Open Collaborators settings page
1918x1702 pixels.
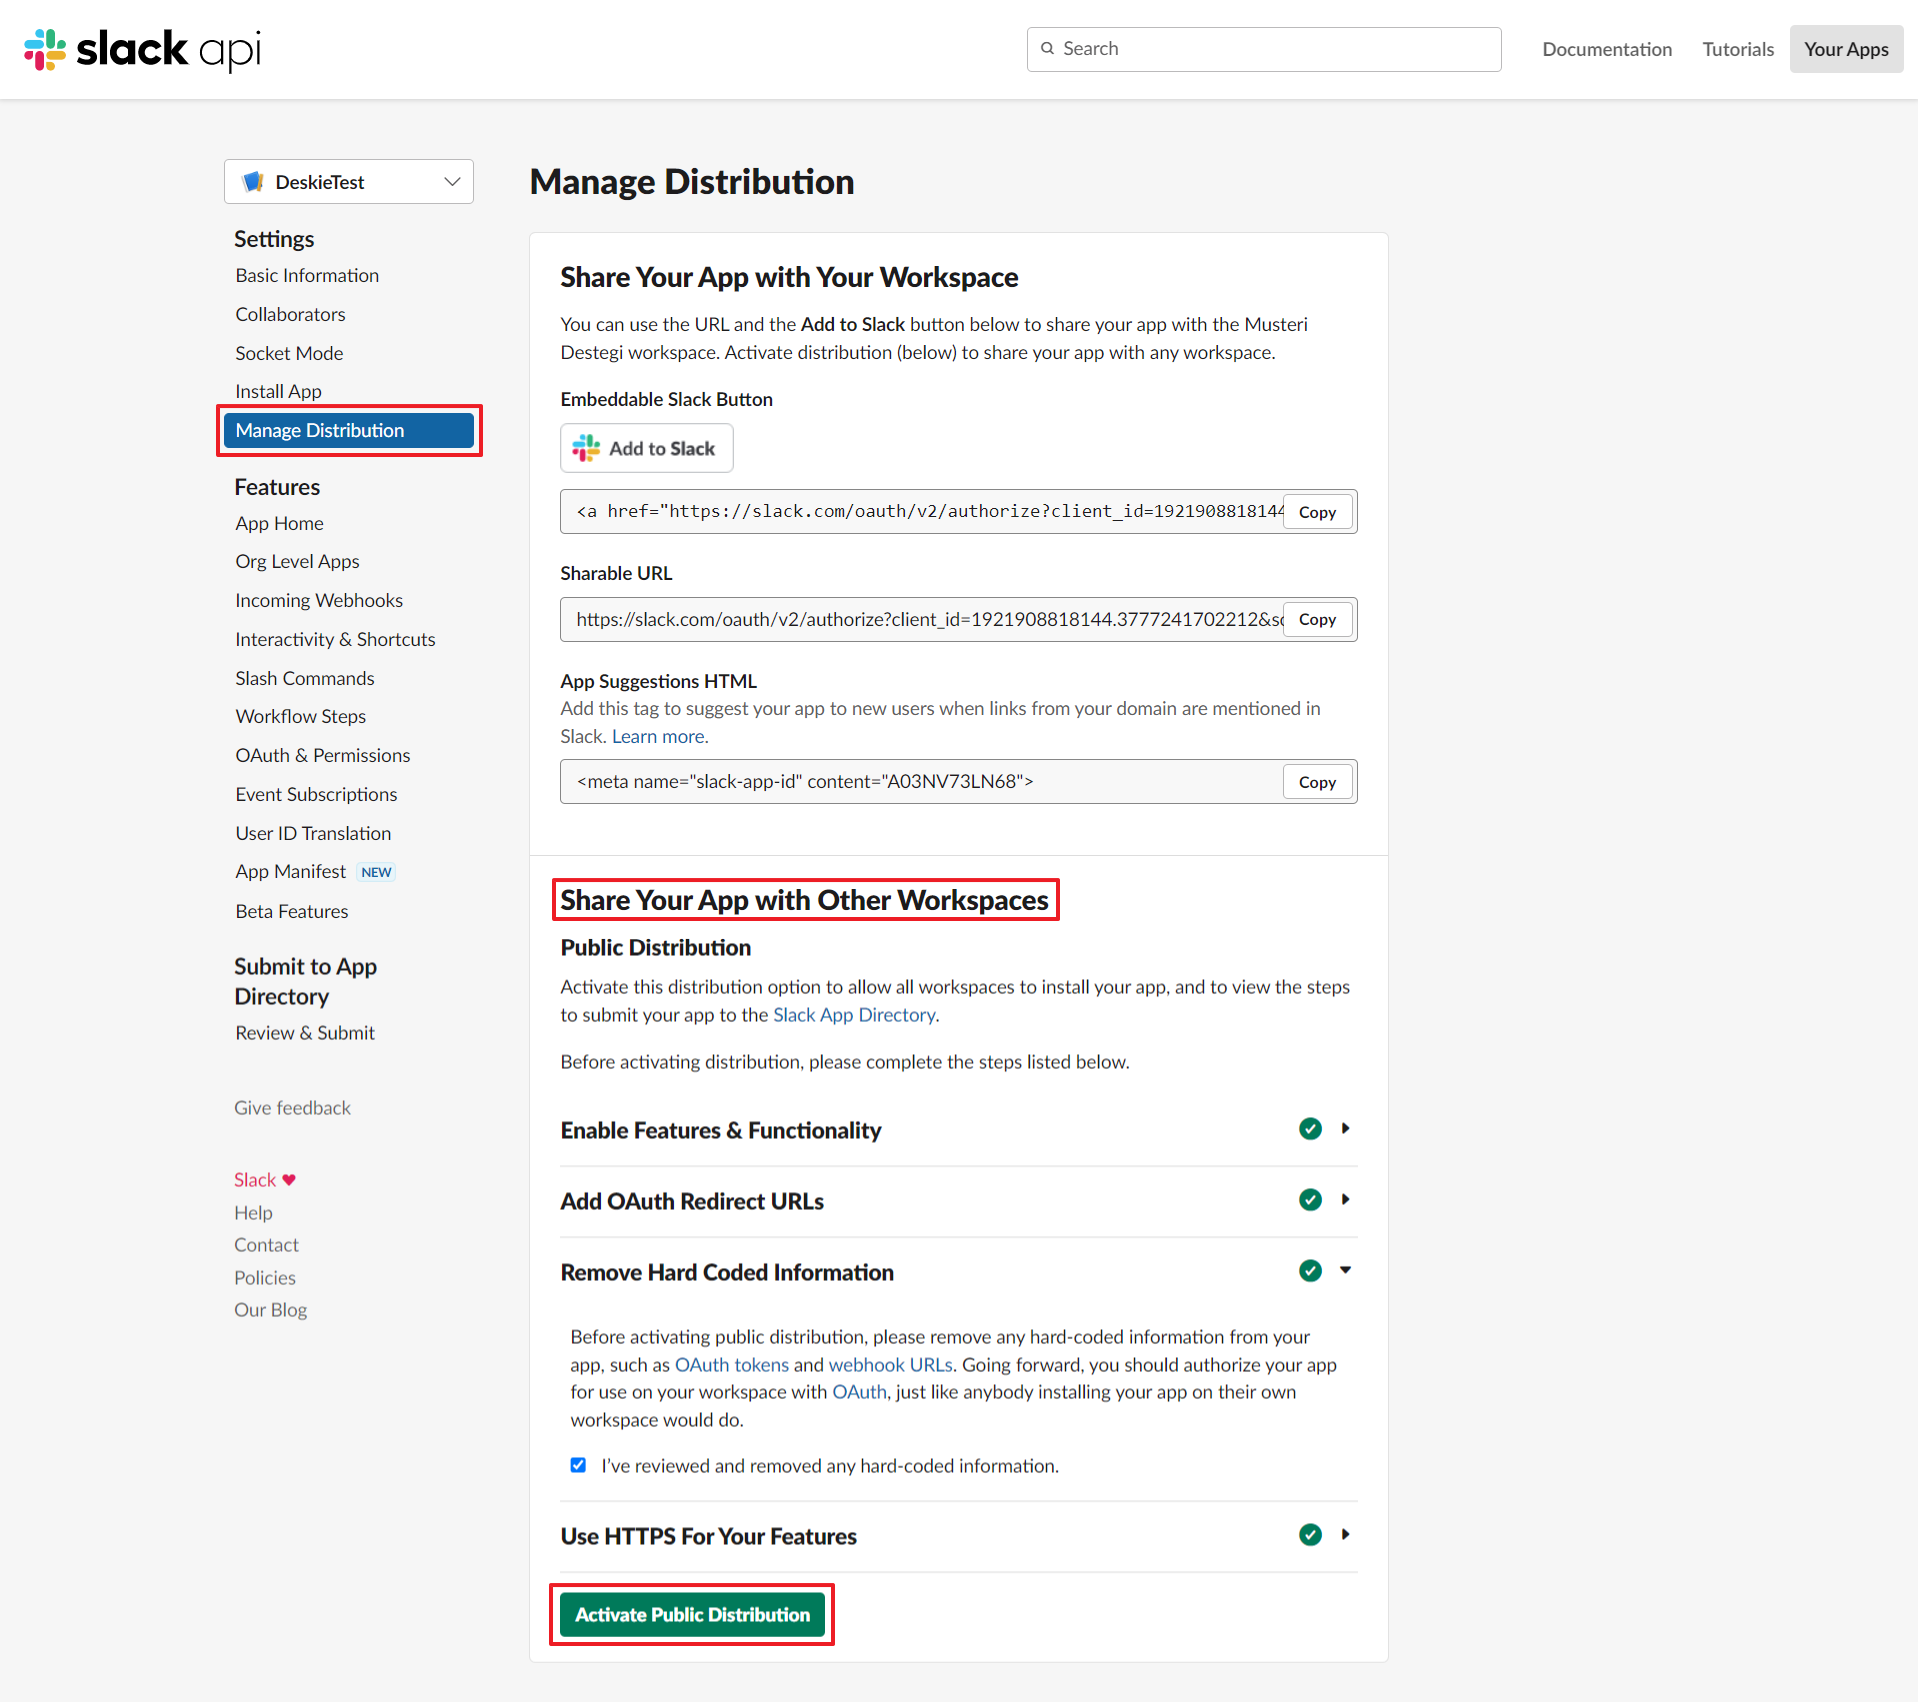pos(290,314)
